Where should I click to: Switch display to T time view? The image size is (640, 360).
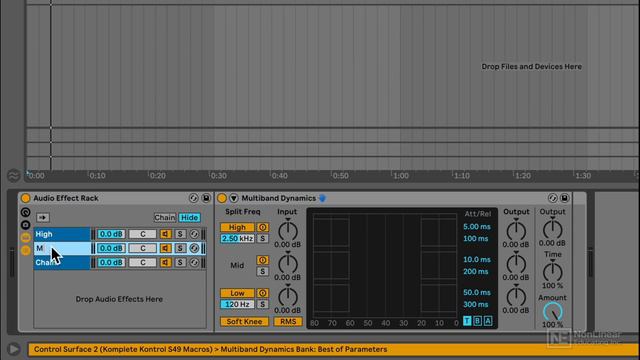467,321
